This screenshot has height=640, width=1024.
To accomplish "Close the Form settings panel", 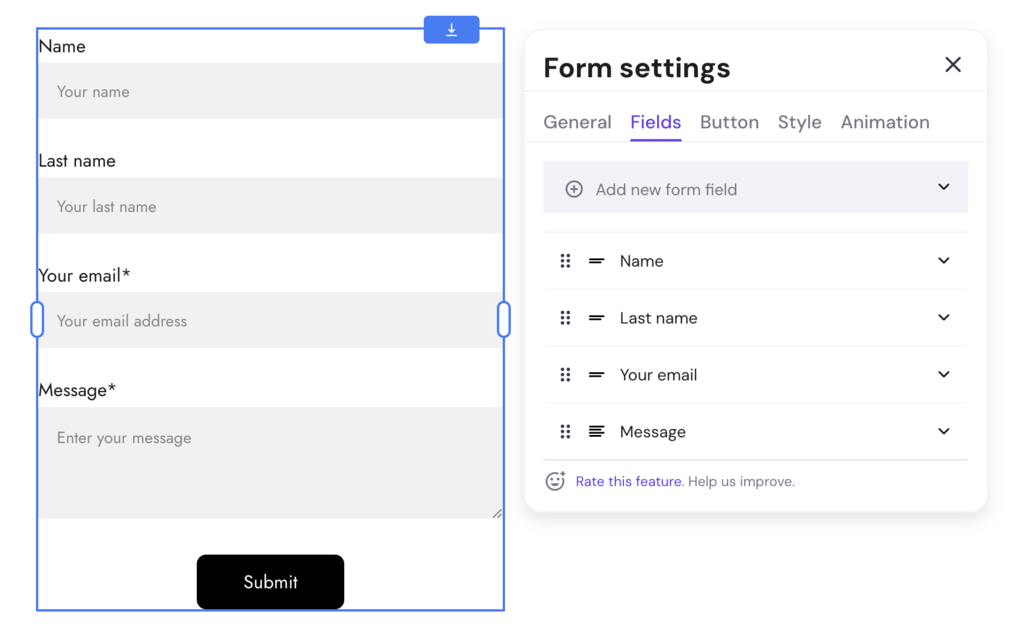I will [952, 64].
